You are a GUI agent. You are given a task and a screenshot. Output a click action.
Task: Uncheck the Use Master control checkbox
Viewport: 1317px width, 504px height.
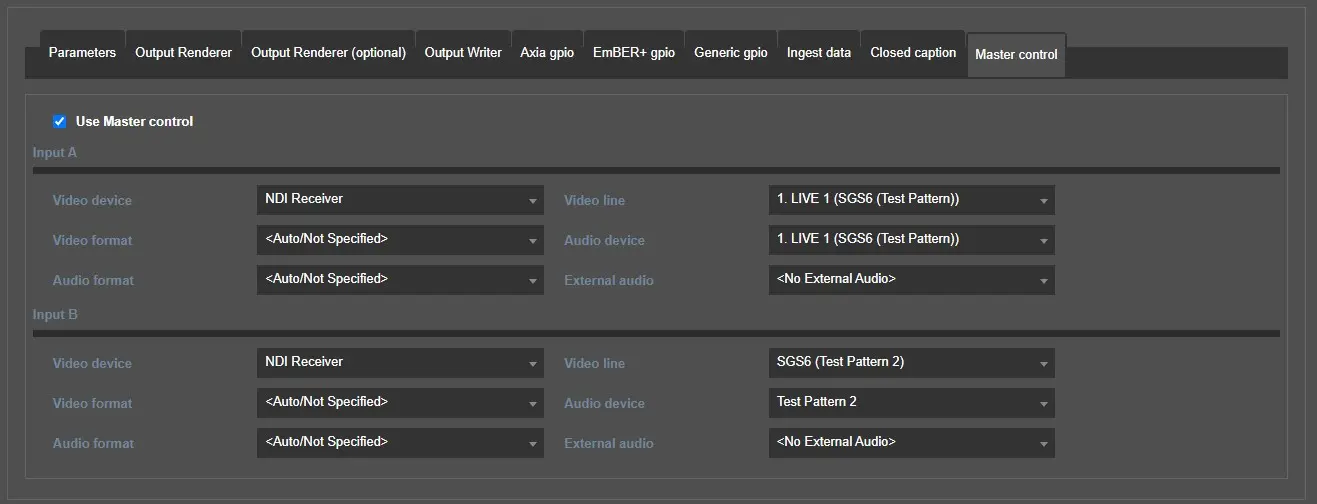60,122
